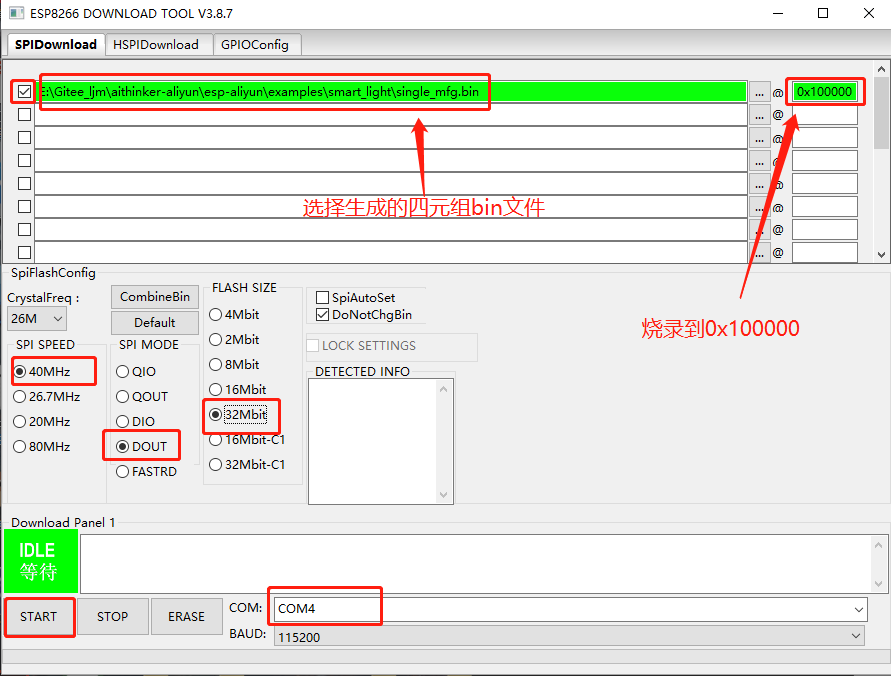Click the ESP8266 app icon in title bar
Viewport: 891px width, 676px height.
(16, 13)
